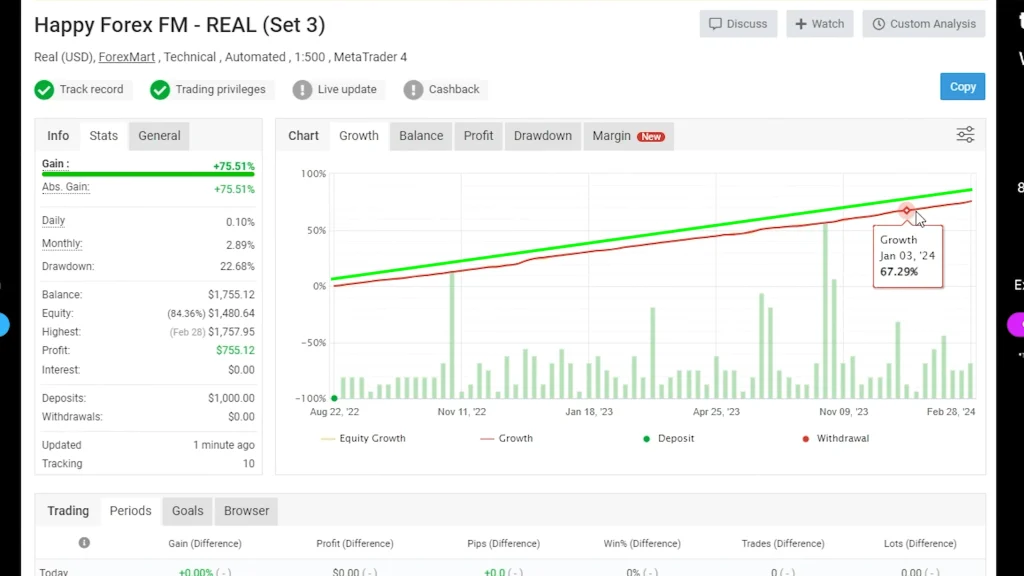
Task: Open the Margin tab marked New
Action: (627, 136)
